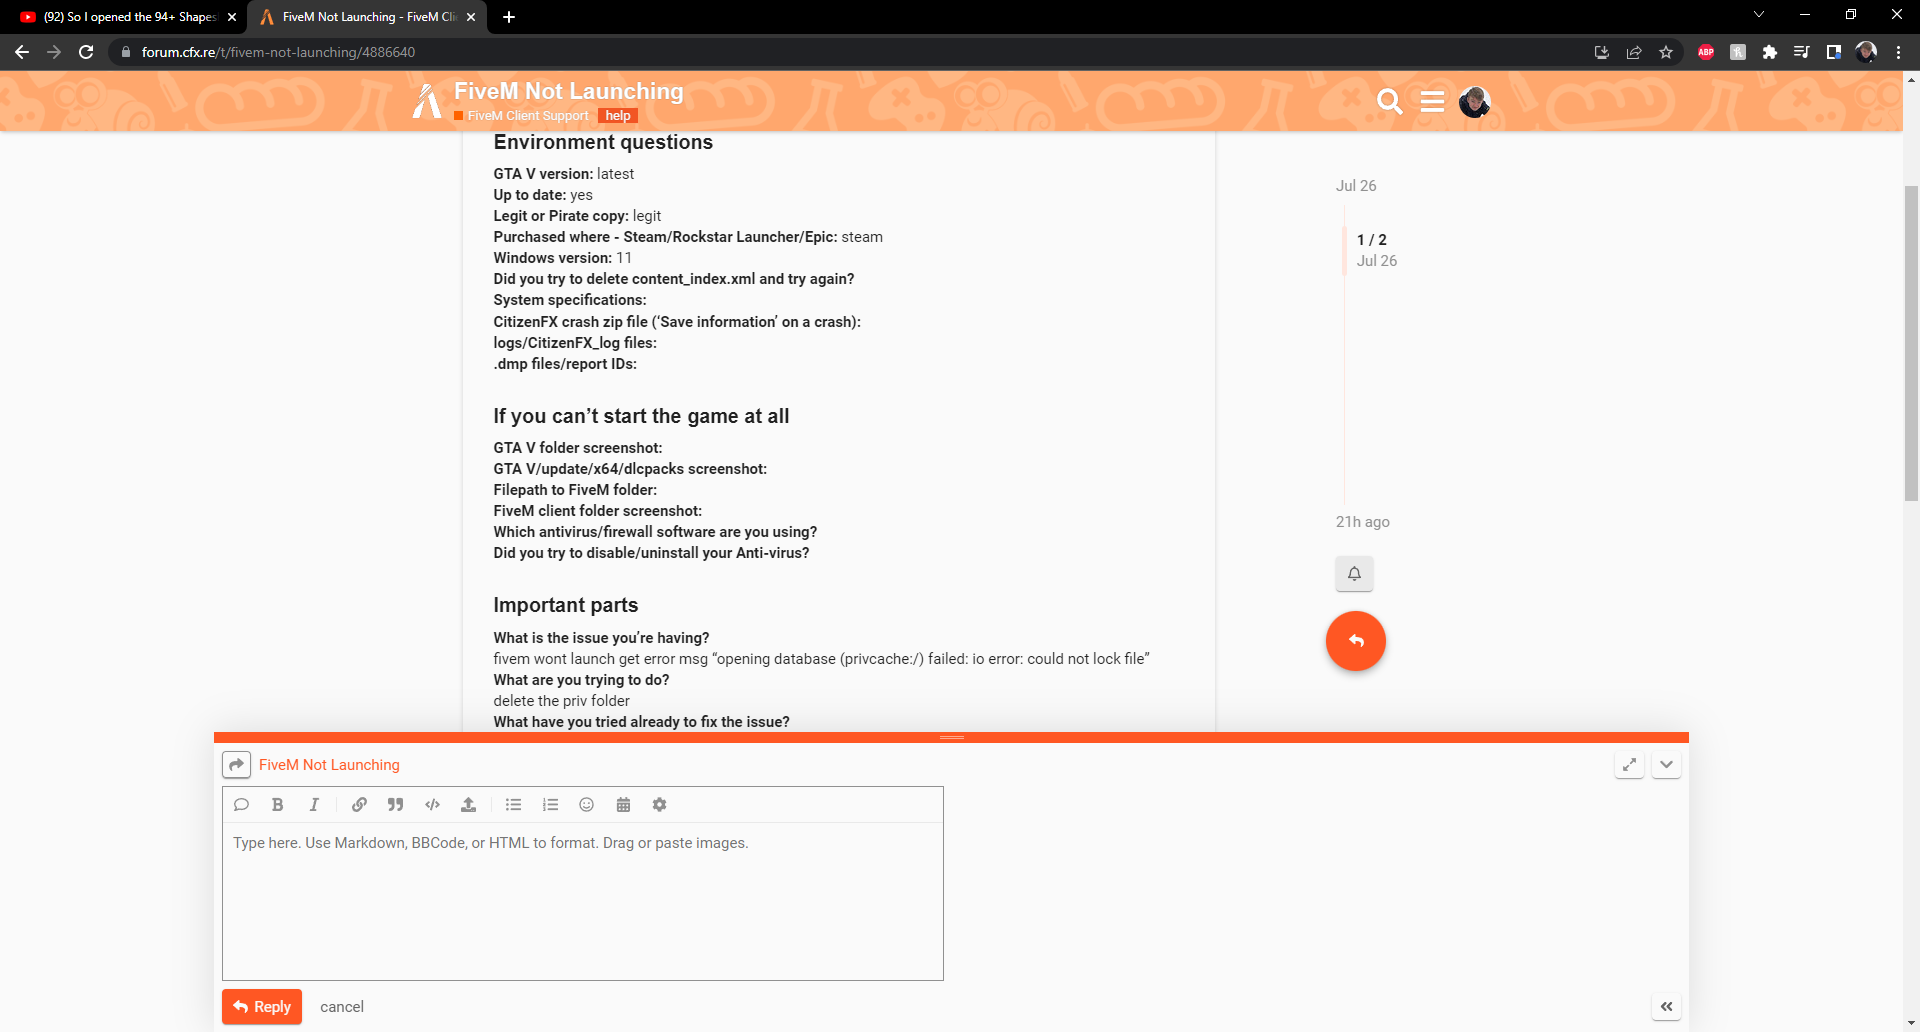
Task: Open the preformatted code tool
Action: coord(432,804)
